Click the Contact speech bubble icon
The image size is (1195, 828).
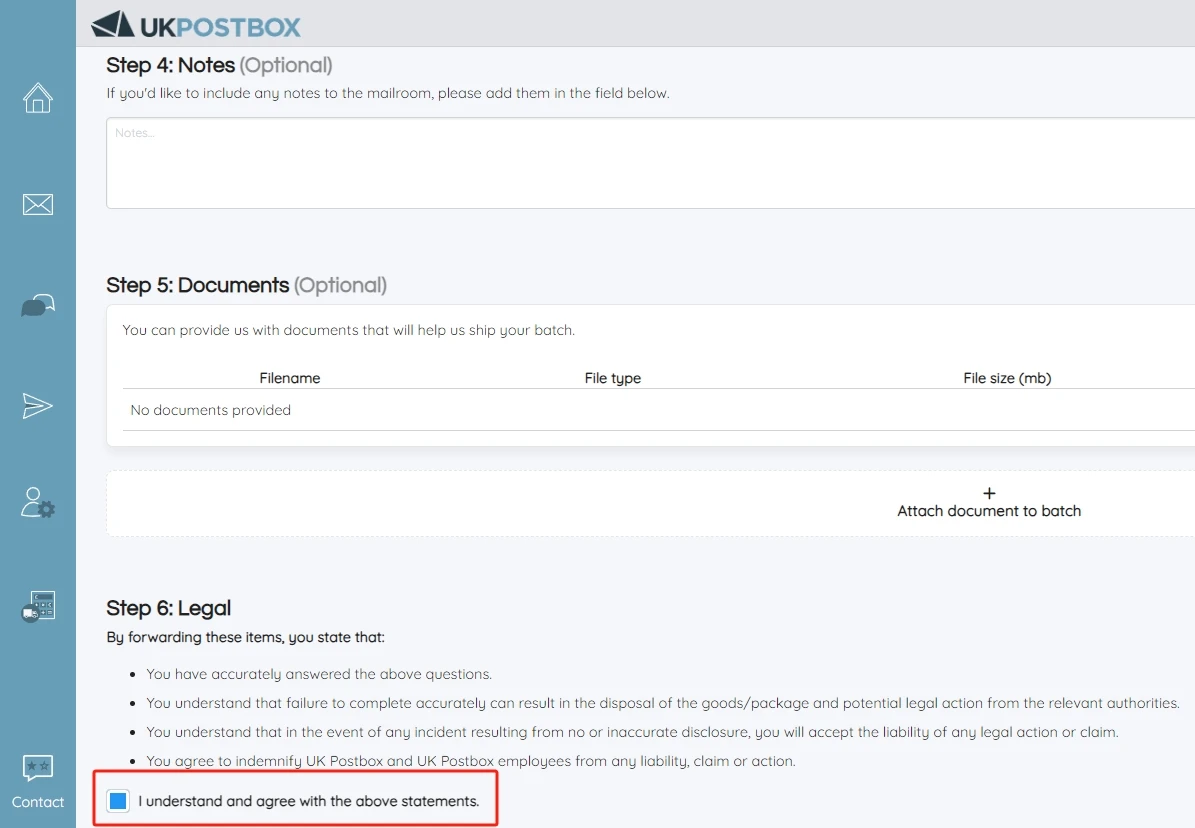tap(38, 768)
